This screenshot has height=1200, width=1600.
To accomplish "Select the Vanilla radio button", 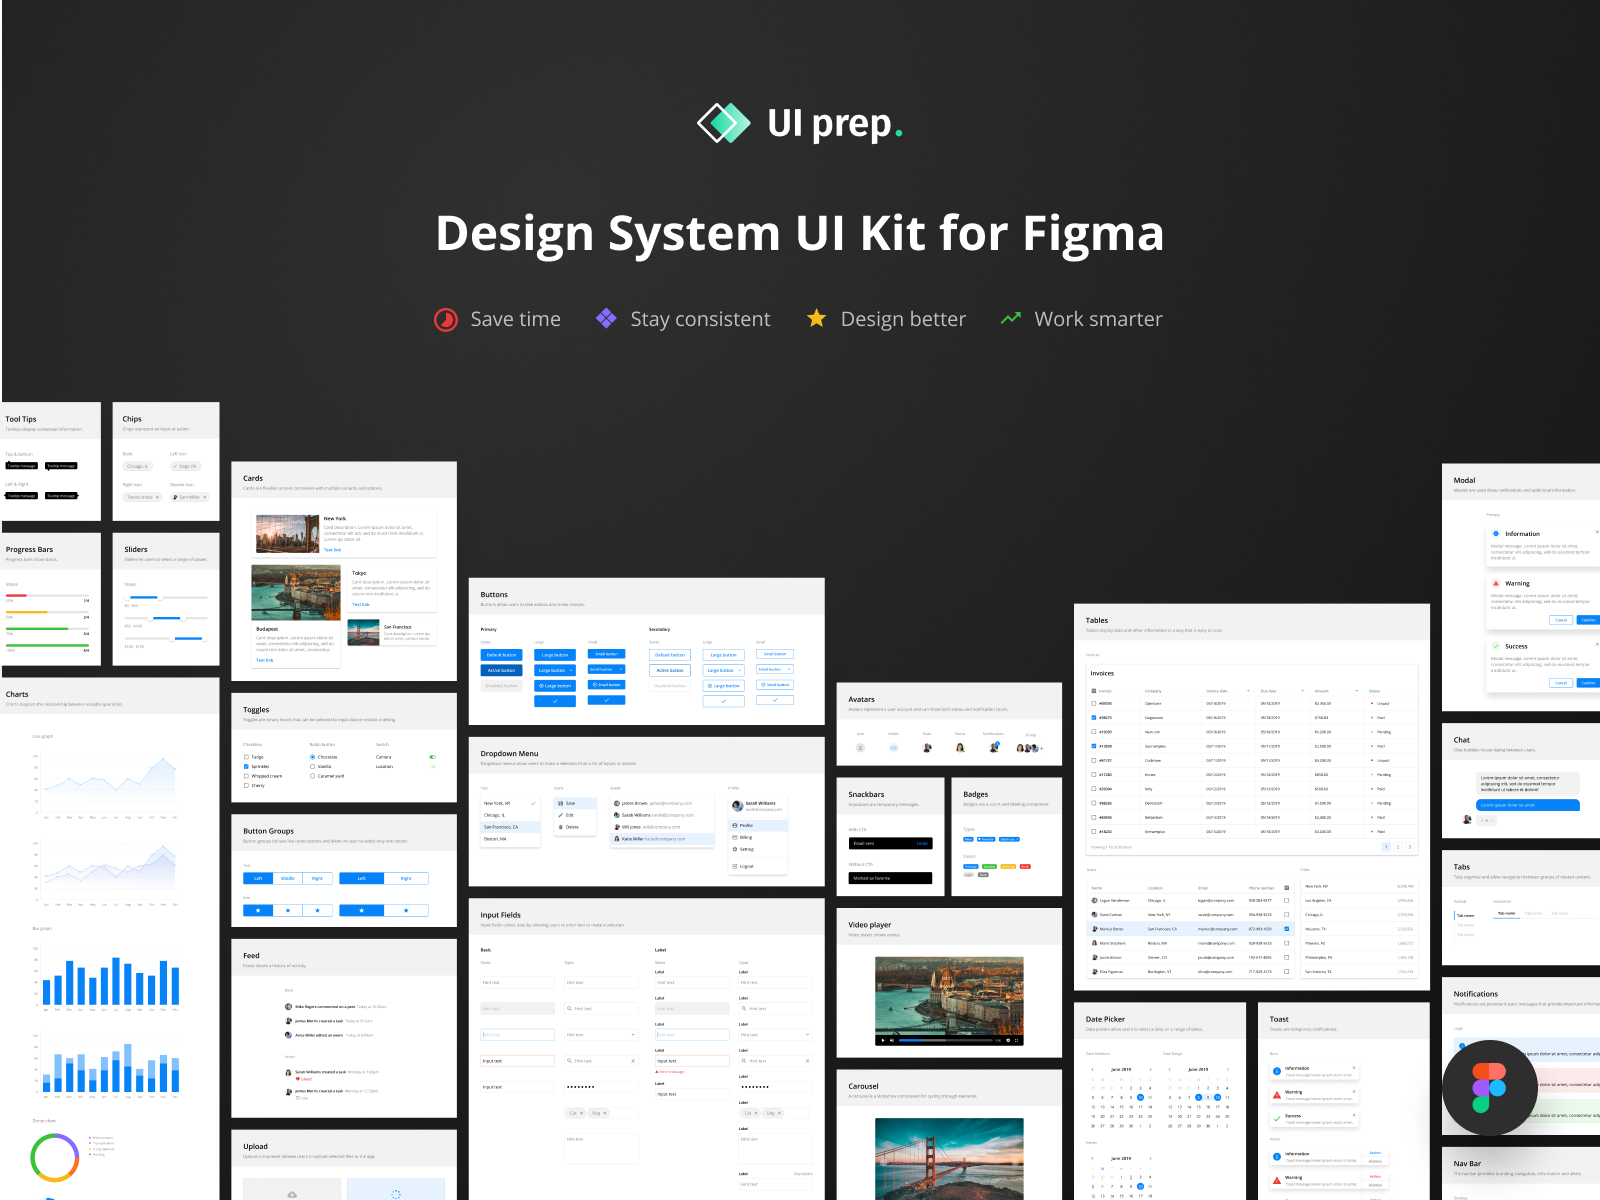I will click(x=312, y=766).
